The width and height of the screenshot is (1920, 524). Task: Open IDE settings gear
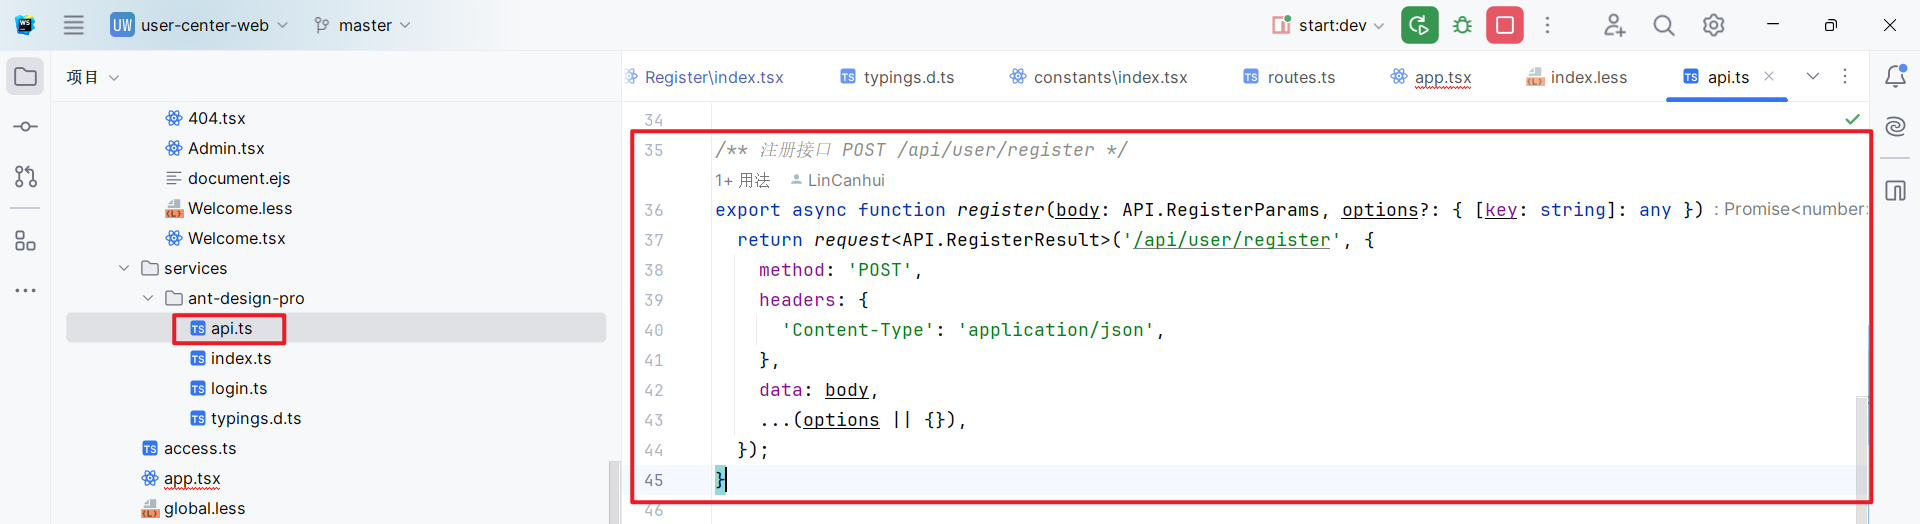[1713, 25]
